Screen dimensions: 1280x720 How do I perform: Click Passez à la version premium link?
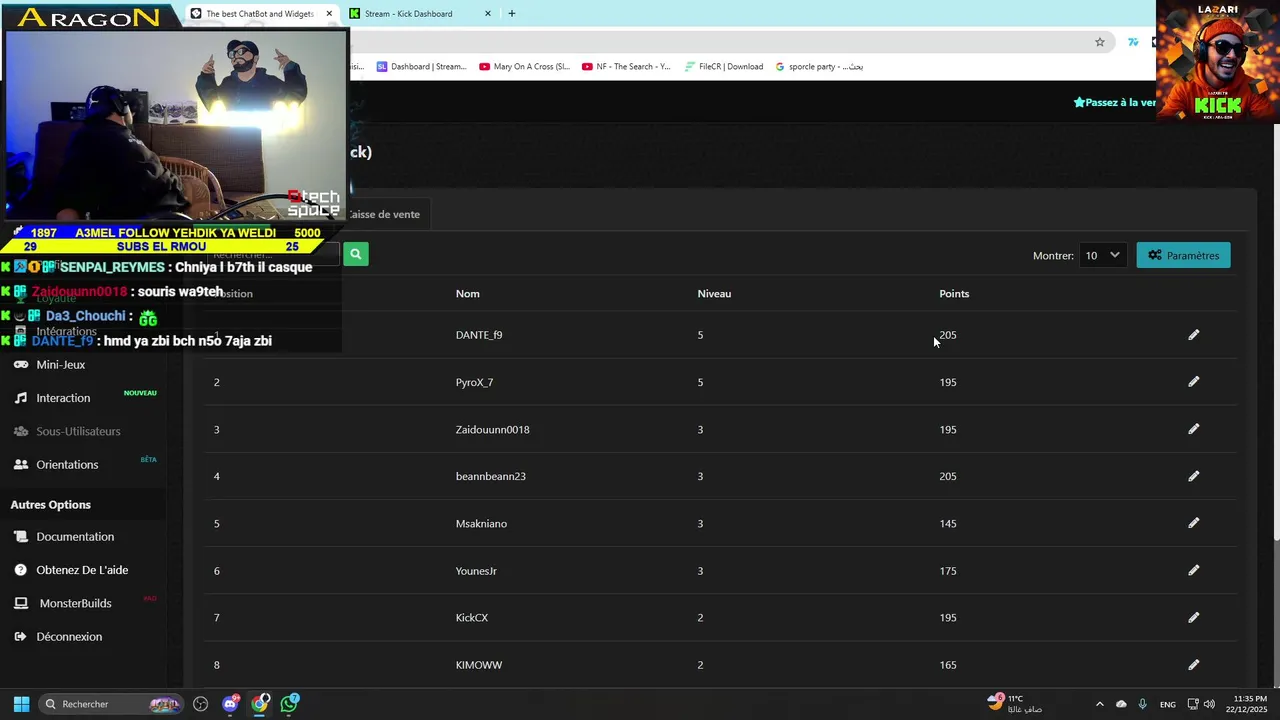pyautogui.click(x=1114, y=102)
